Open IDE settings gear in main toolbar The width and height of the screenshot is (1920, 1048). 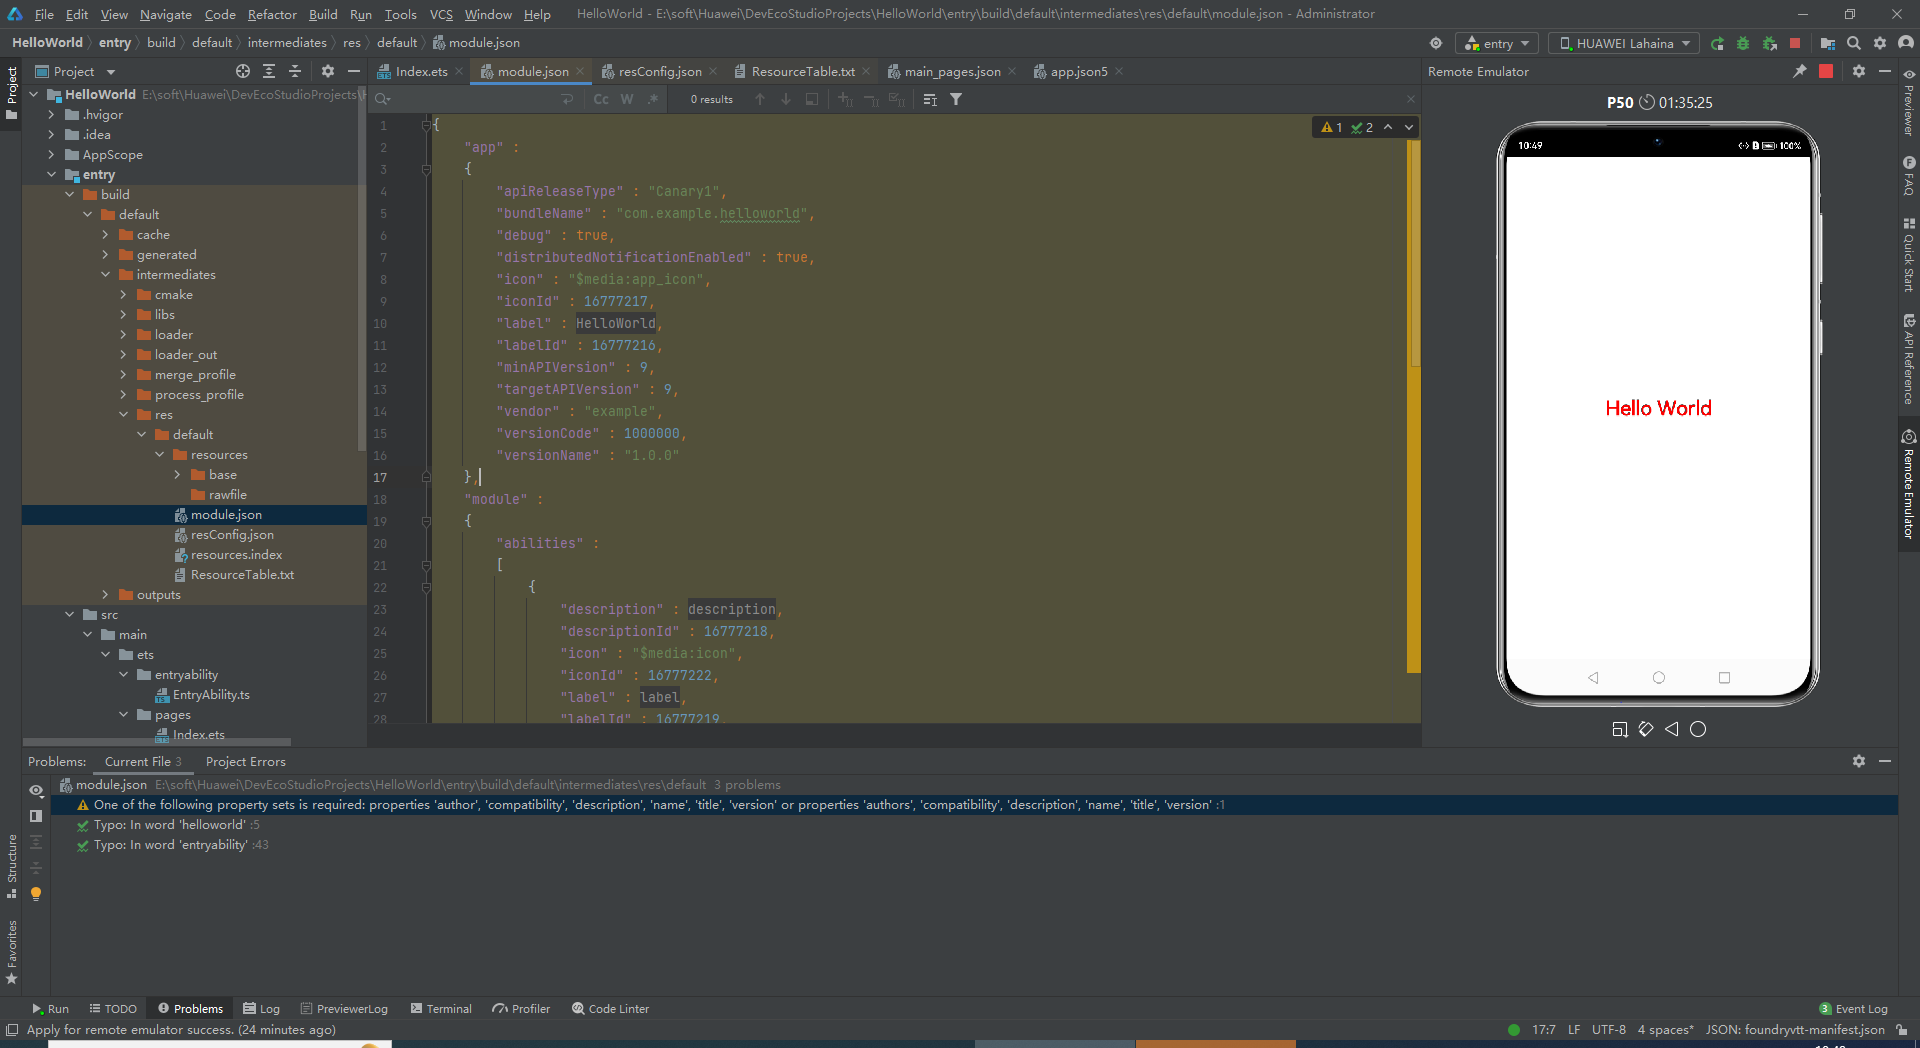coord(1880,43)
